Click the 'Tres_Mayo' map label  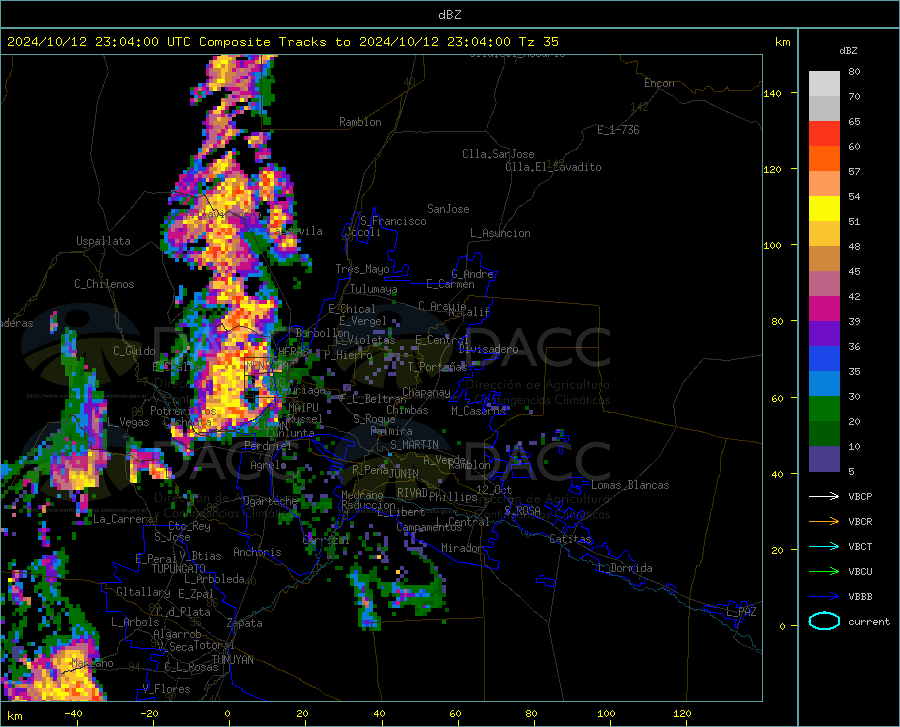[x=362, y=269]
